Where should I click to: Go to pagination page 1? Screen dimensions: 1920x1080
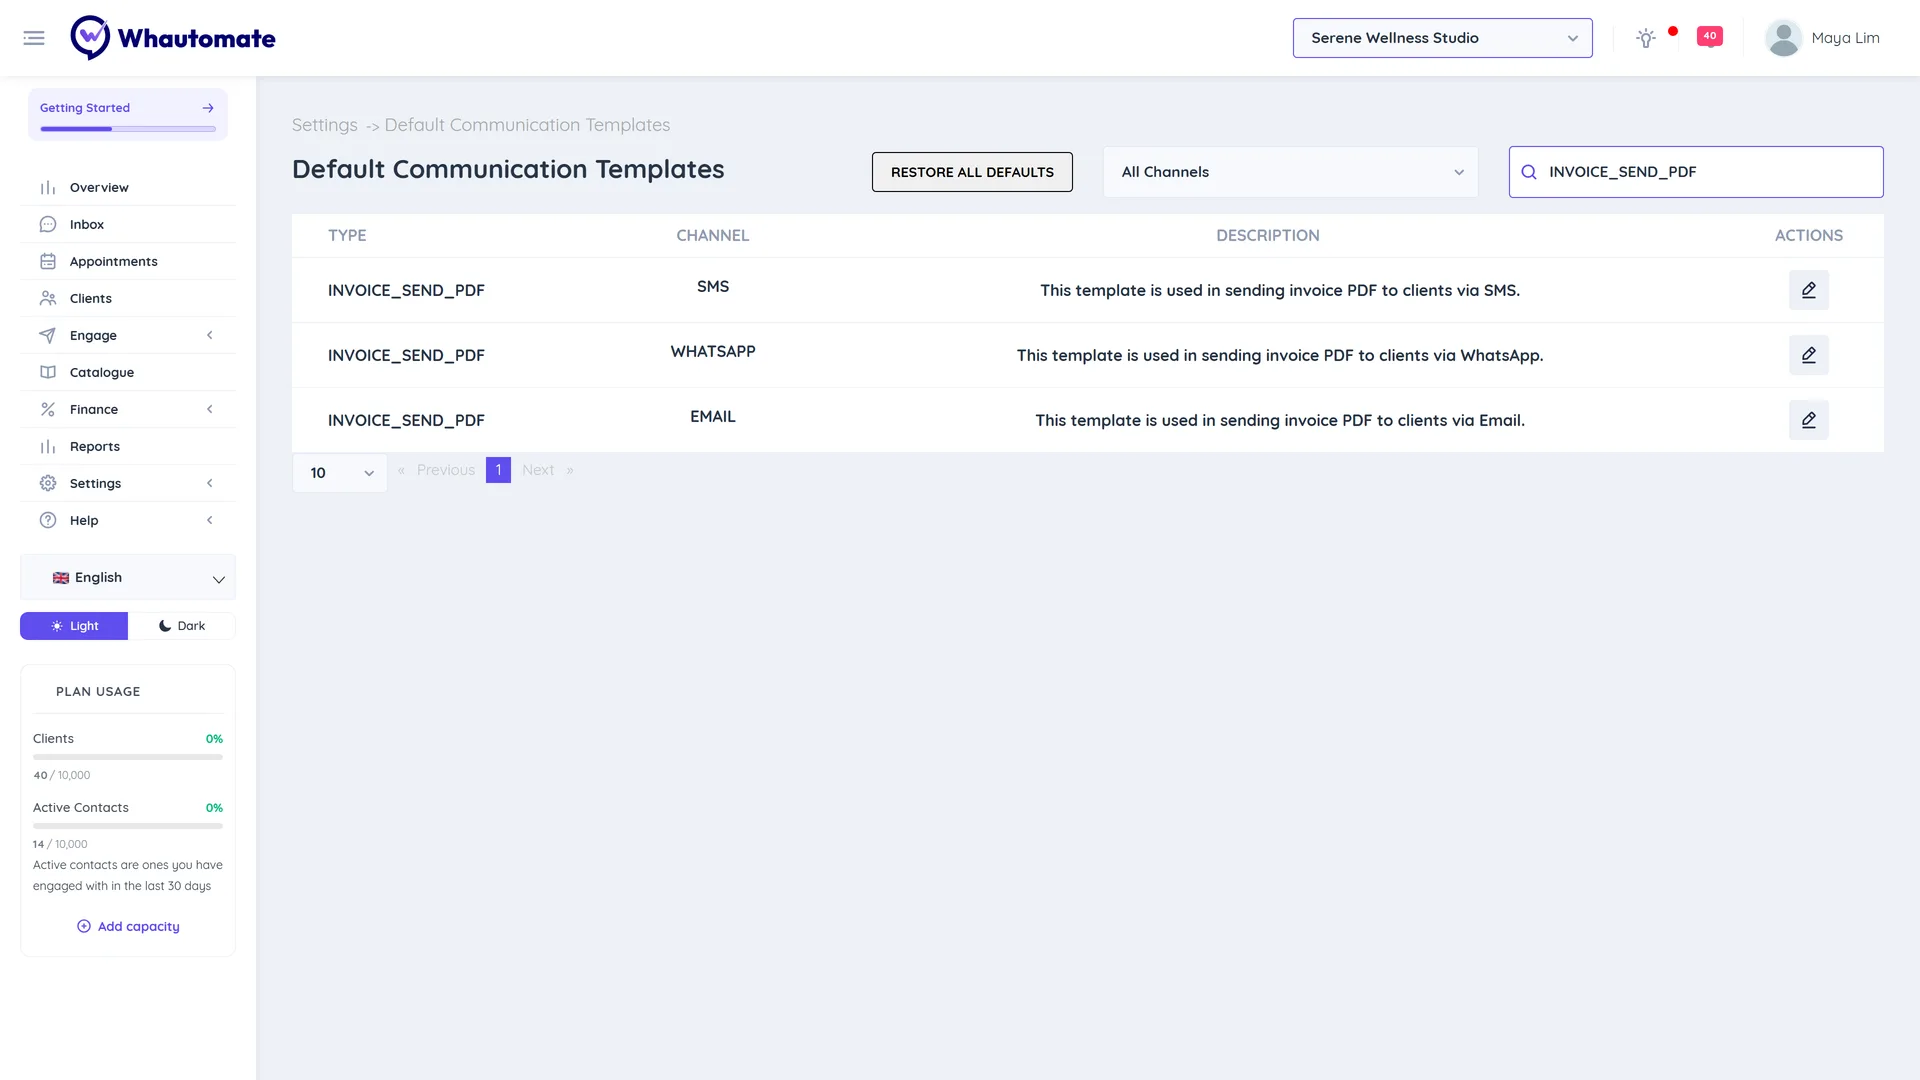[x=498, y=470]
